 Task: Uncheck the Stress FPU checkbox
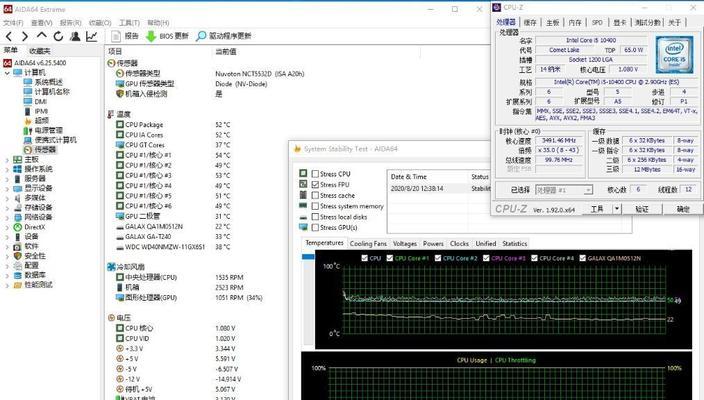tap(315, 185)
